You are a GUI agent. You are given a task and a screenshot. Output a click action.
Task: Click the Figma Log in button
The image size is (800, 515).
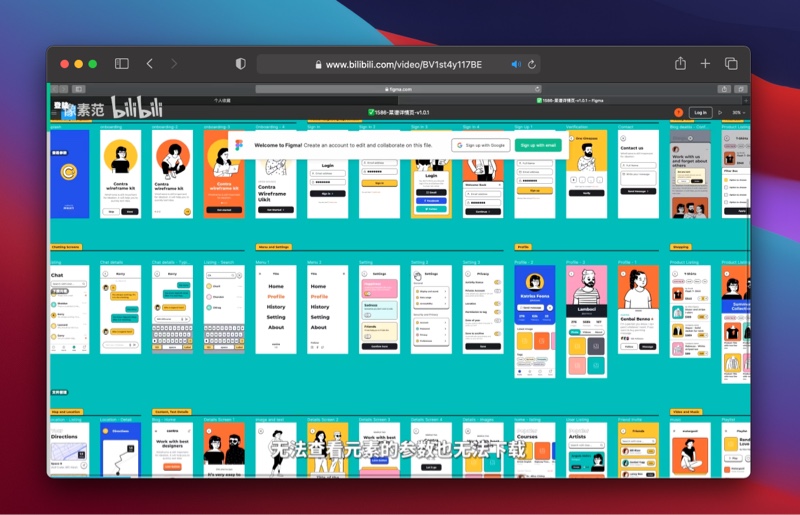click(x=700, y=112)
